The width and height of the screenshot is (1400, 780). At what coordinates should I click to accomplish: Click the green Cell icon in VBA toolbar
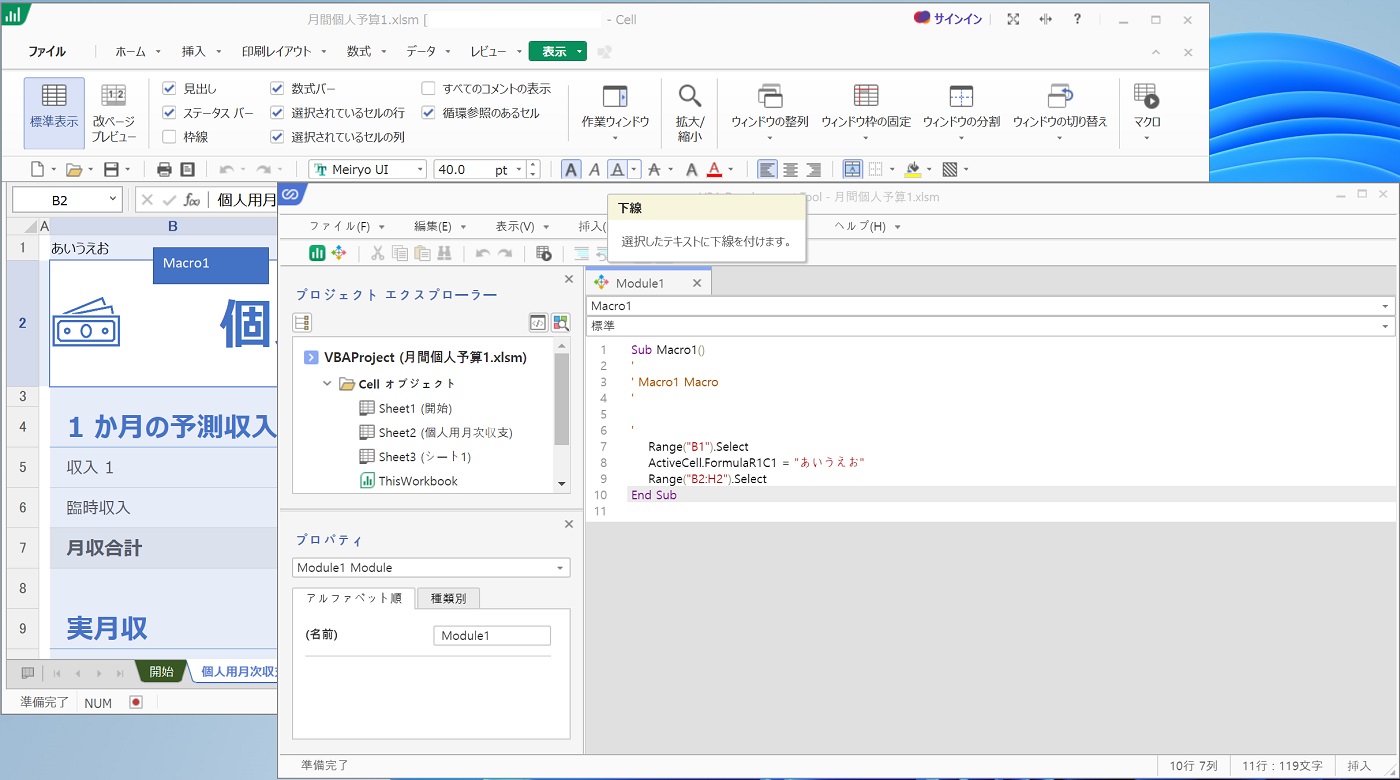point(316,253)
